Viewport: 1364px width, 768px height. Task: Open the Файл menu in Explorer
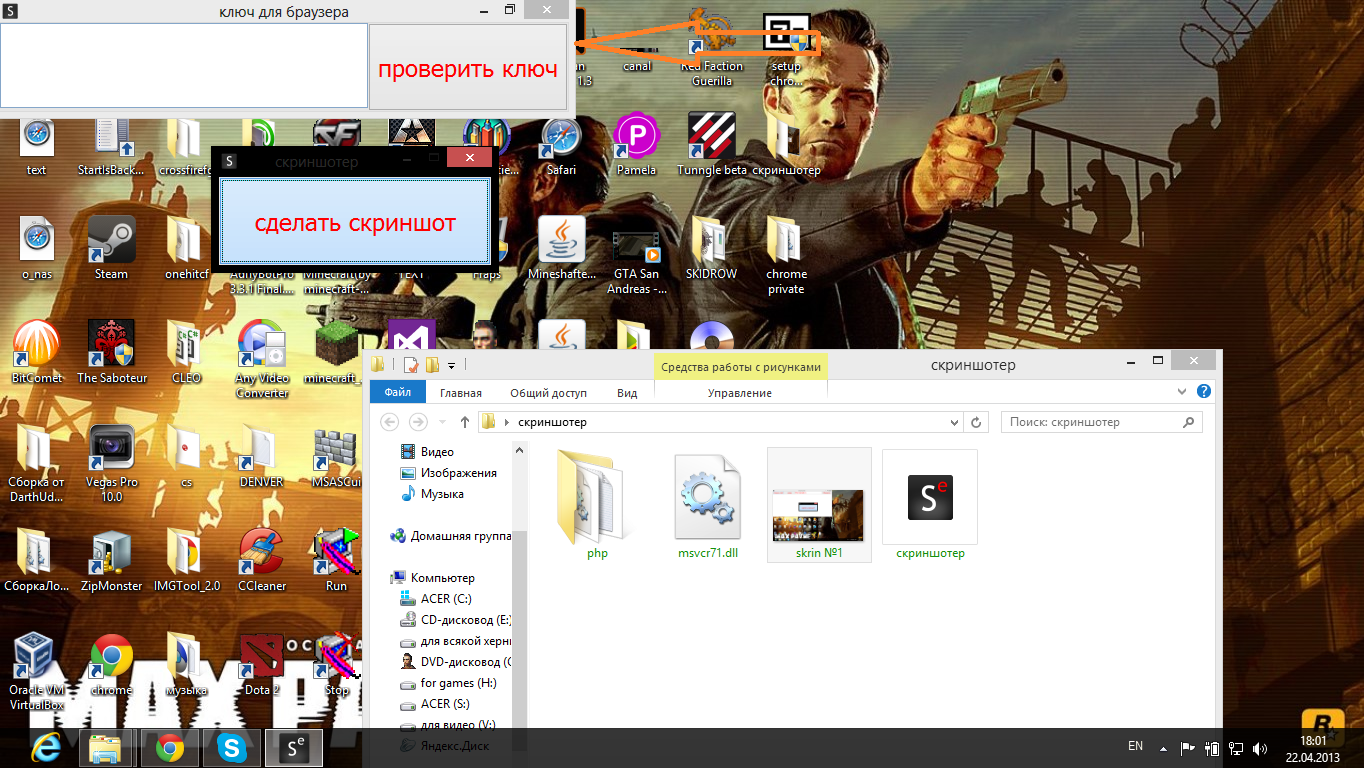[x=397, y=393]
